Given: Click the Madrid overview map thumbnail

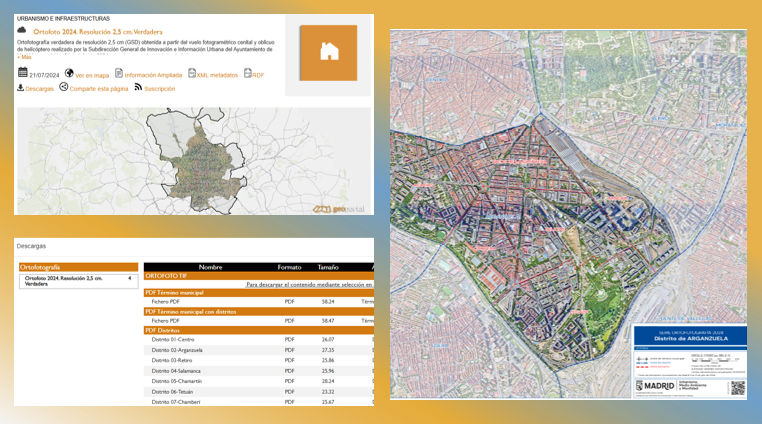Looking at the screenshot, I should coord(194,161).
